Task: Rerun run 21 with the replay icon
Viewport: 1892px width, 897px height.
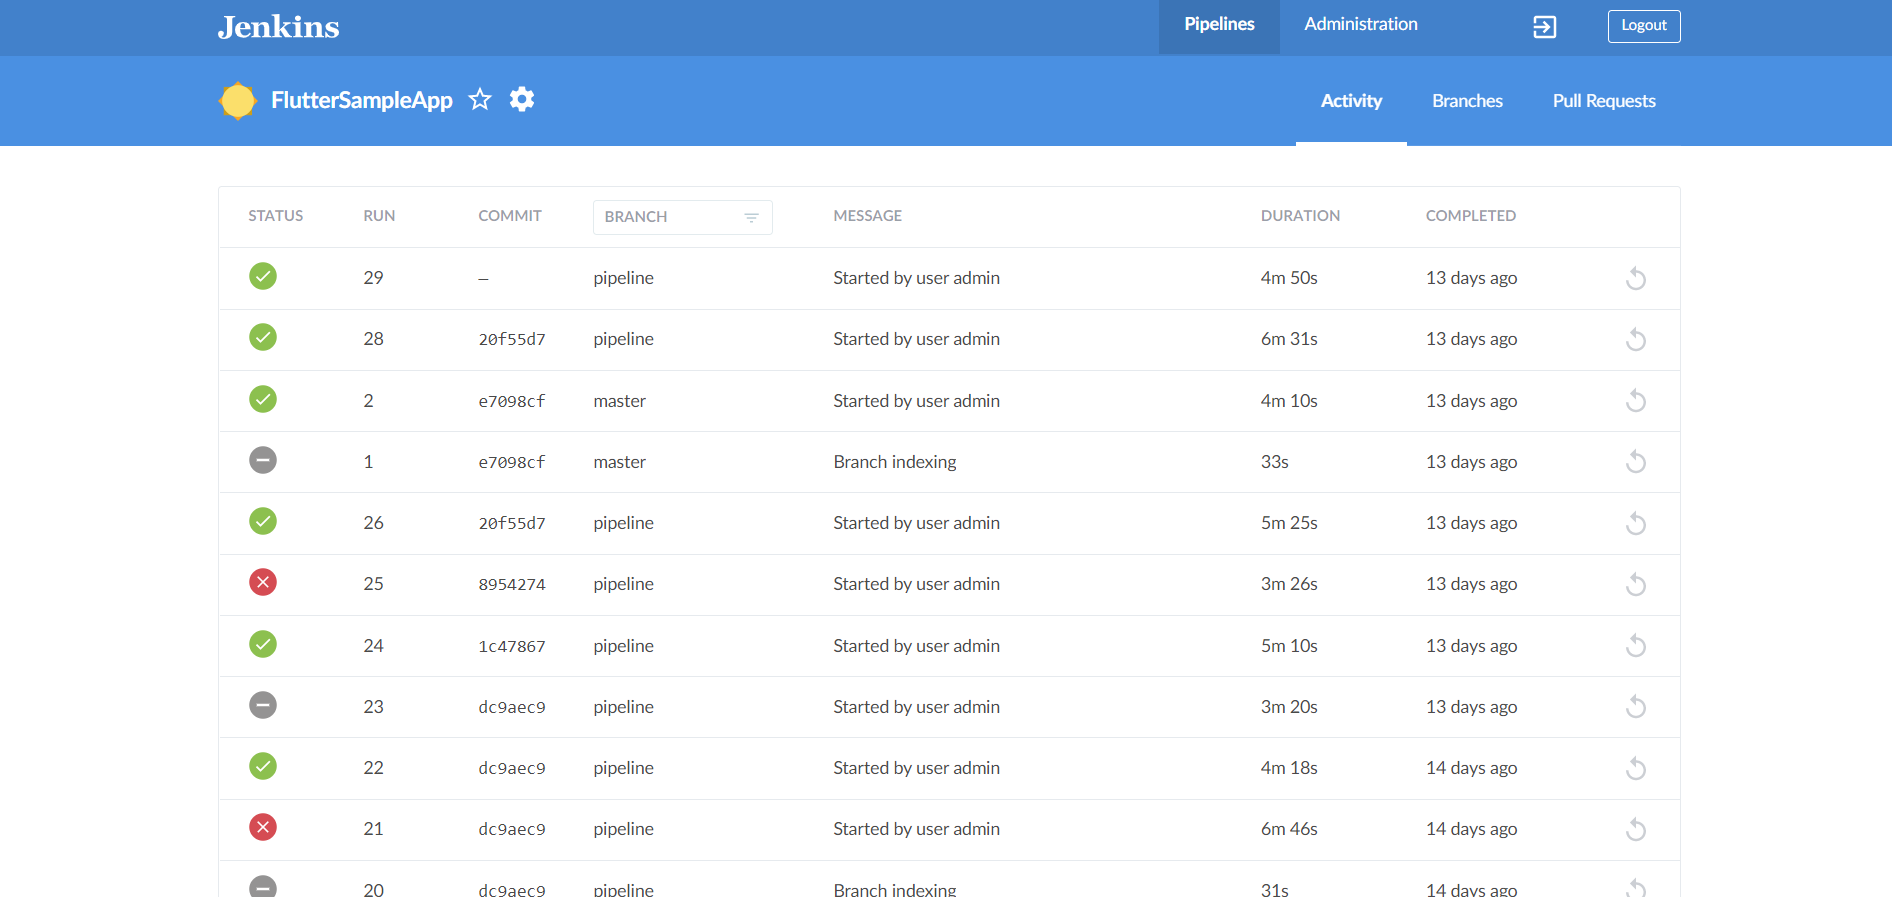Action: (1636, 829)
